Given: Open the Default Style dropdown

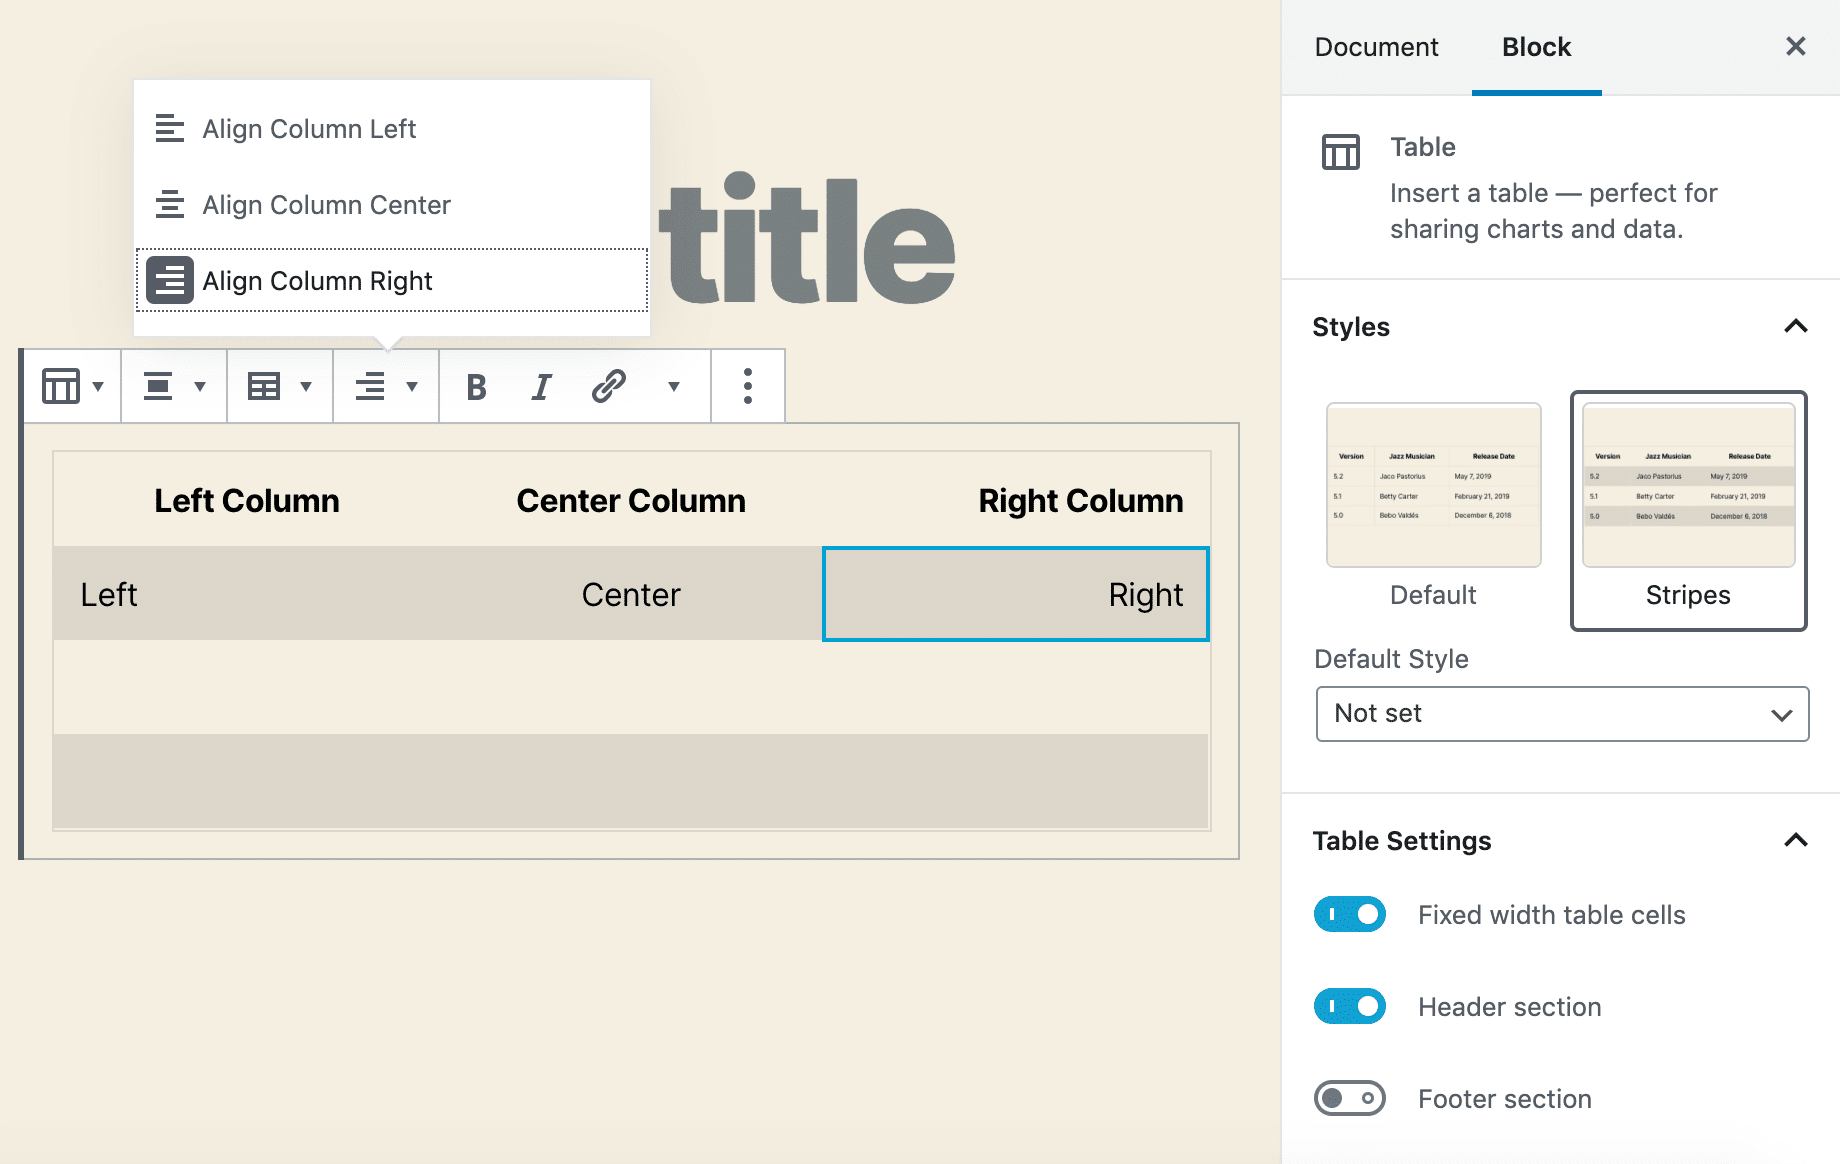Looking at the screenshot, I should pos(1561,714).
